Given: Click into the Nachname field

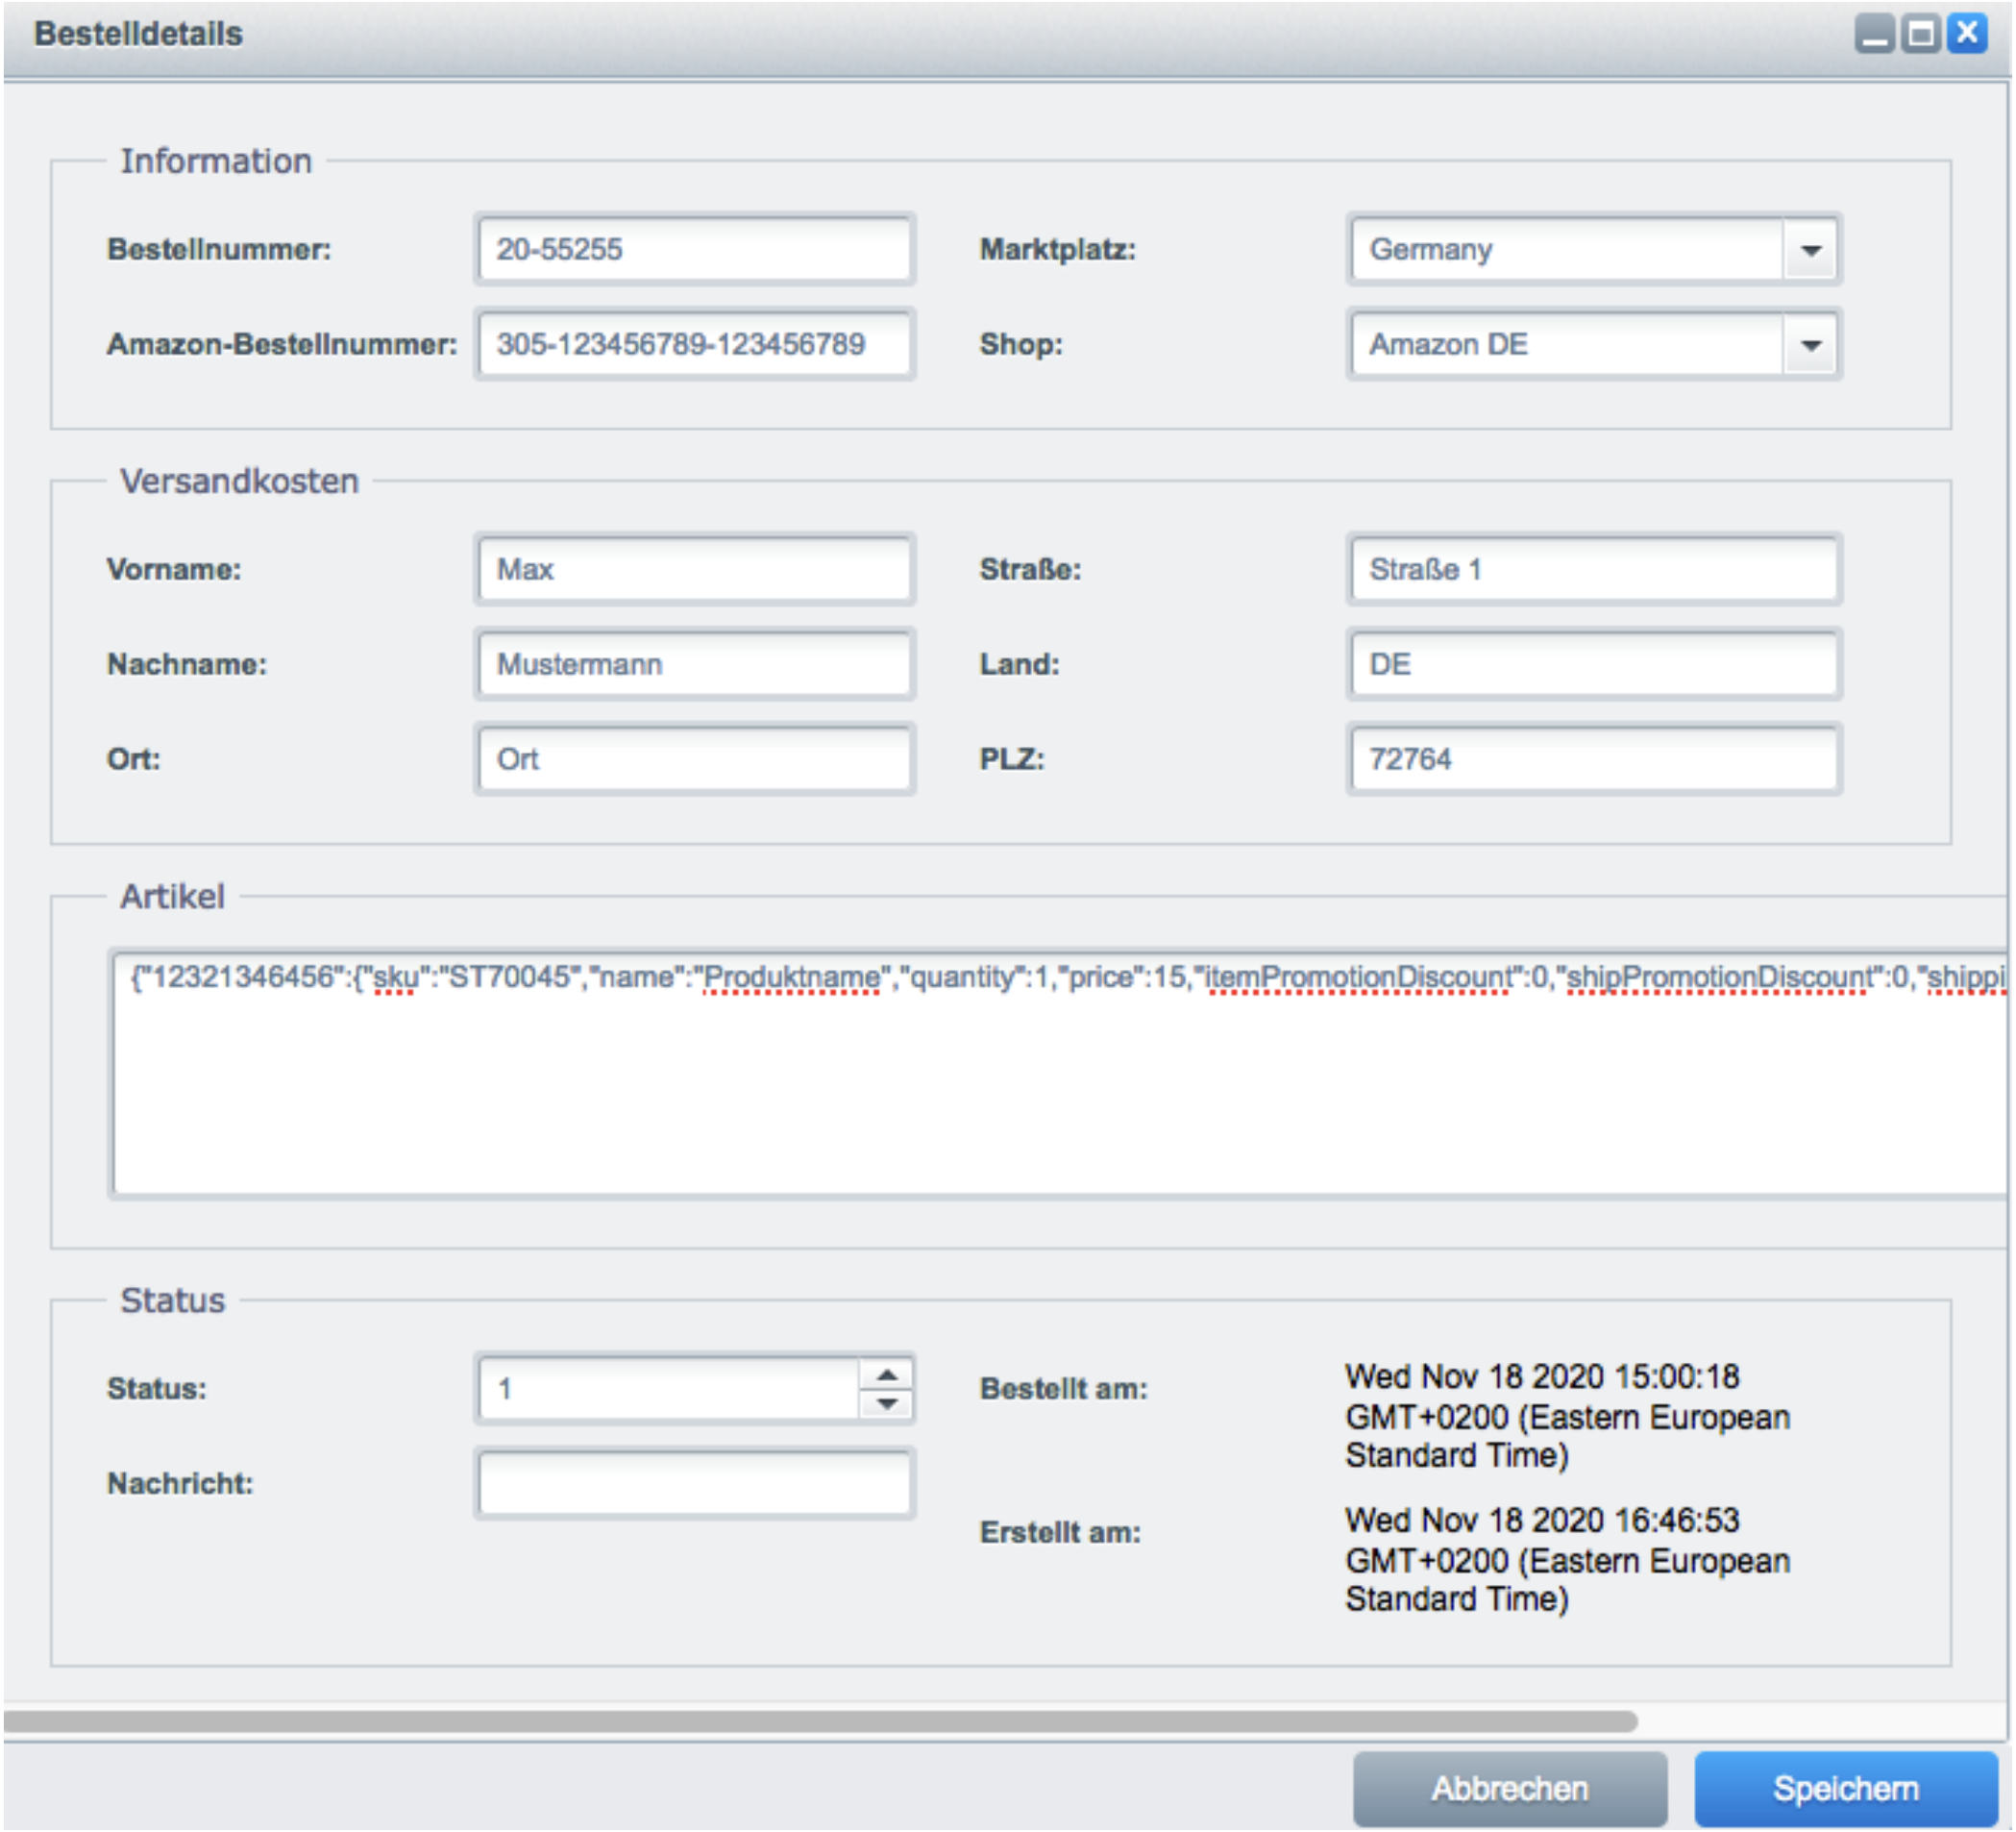Looking at the screenshot, I should [x=694, y=664].
